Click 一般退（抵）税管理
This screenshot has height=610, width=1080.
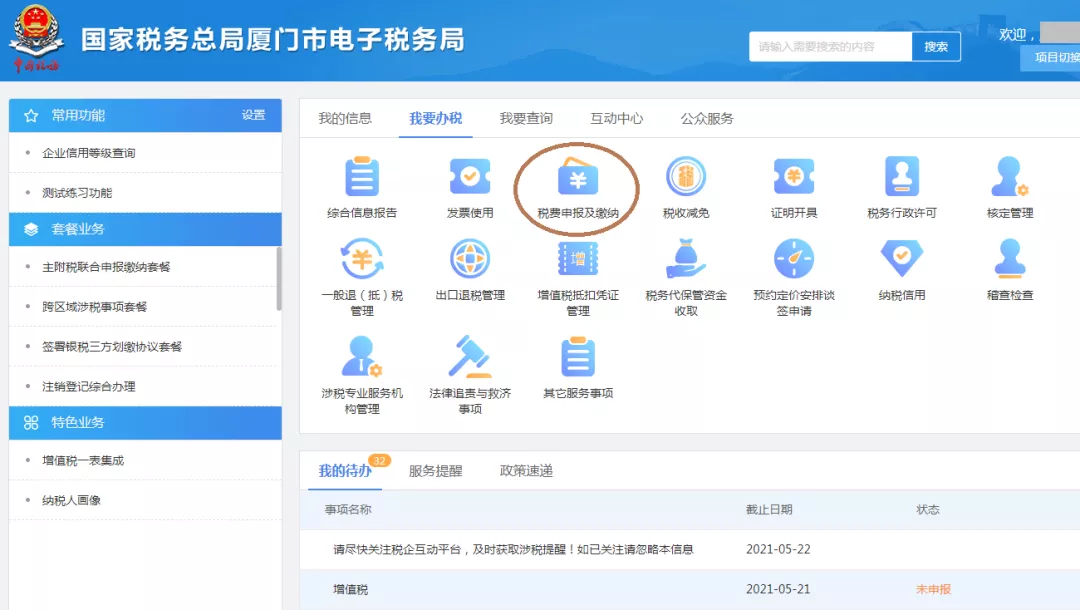pos(360,268)
